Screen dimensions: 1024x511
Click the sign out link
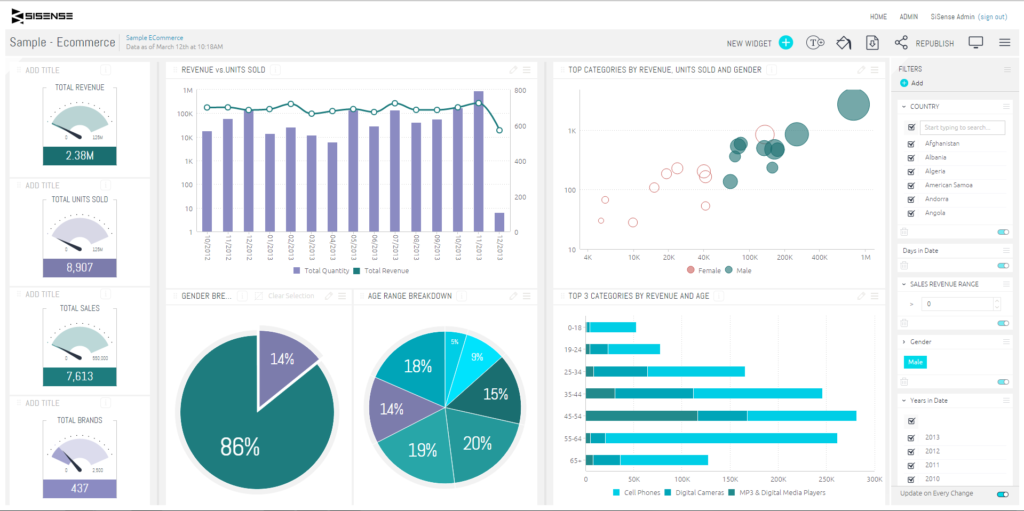point(993,17)
